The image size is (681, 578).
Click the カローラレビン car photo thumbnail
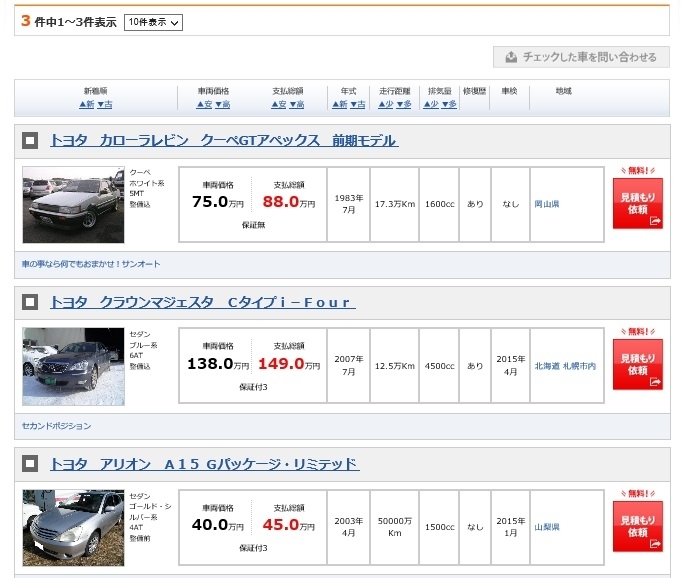[x=73, y=205]
